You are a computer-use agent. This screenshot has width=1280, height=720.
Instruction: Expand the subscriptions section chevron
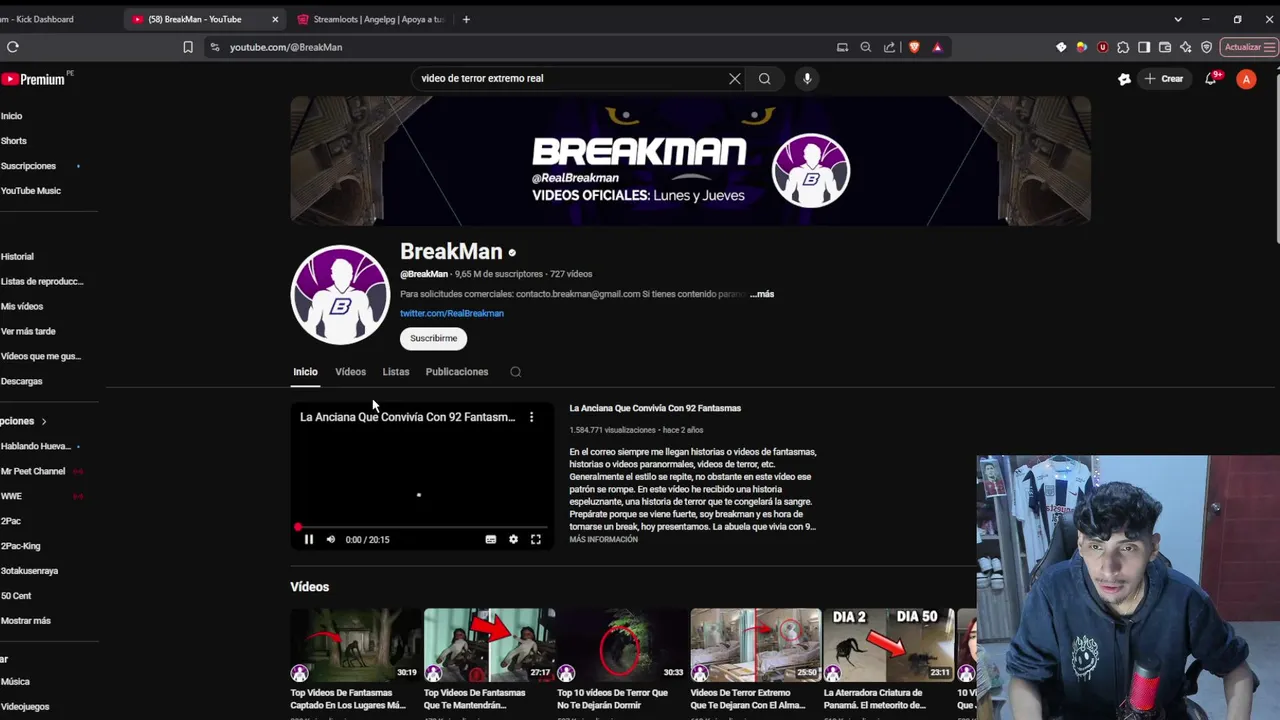[x=43, y=422]
